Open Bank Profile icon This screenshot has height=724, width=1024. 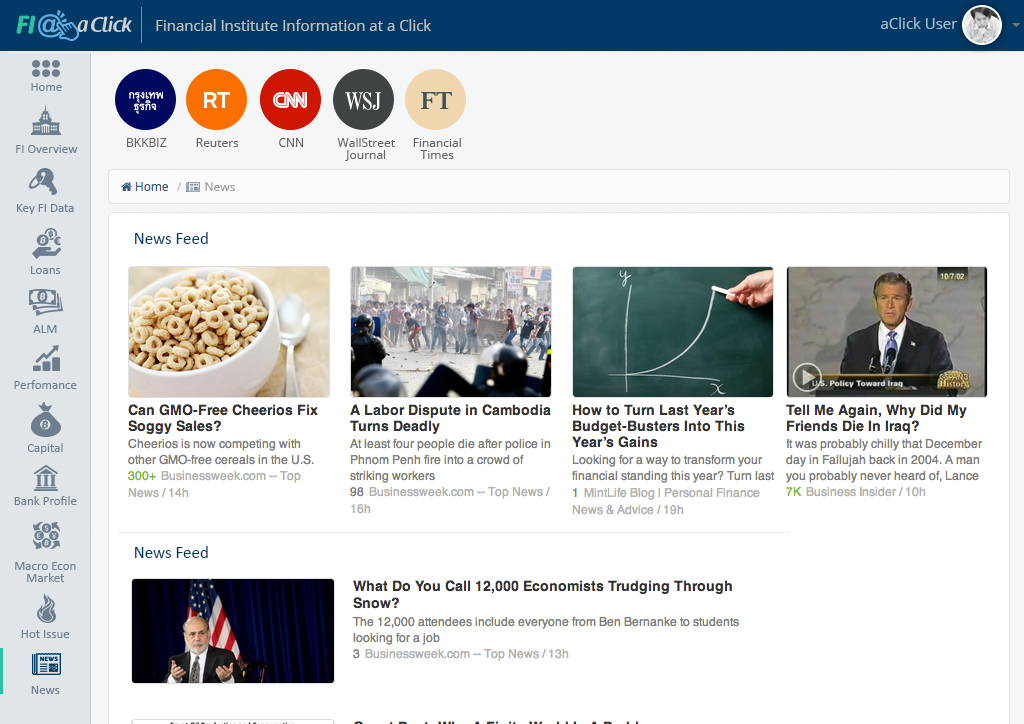46,477
